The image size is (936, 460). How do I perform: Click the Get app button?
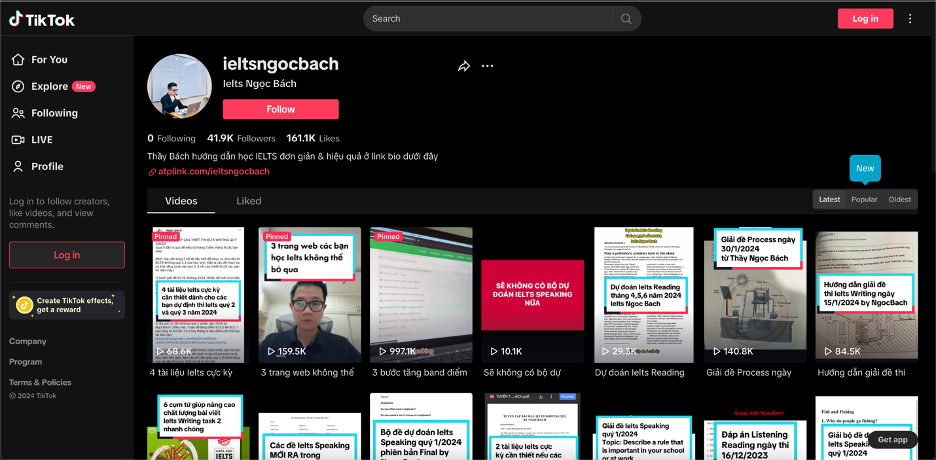coord(892,440)
